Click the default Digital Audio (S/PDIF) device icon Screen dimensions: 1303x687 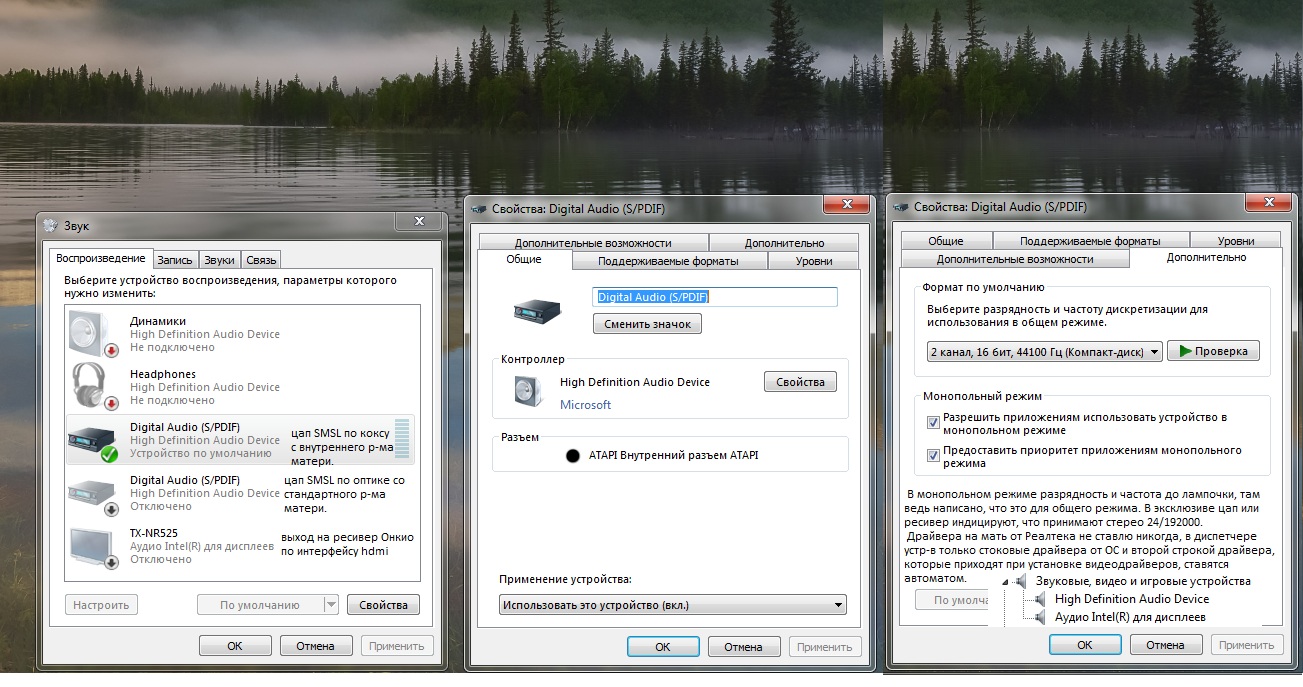pyautogui.click(x=94, y=440)
